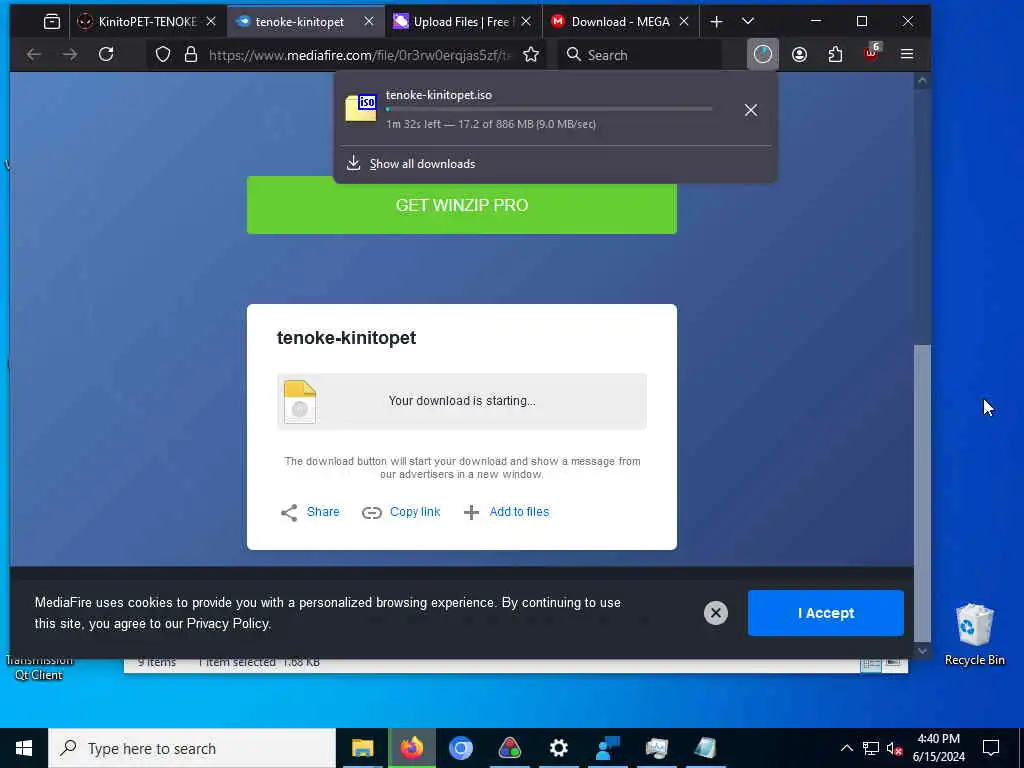Dismiss the cookie notice with X
This screenshot has width=1024, height=768.
[x=716, y=613]
